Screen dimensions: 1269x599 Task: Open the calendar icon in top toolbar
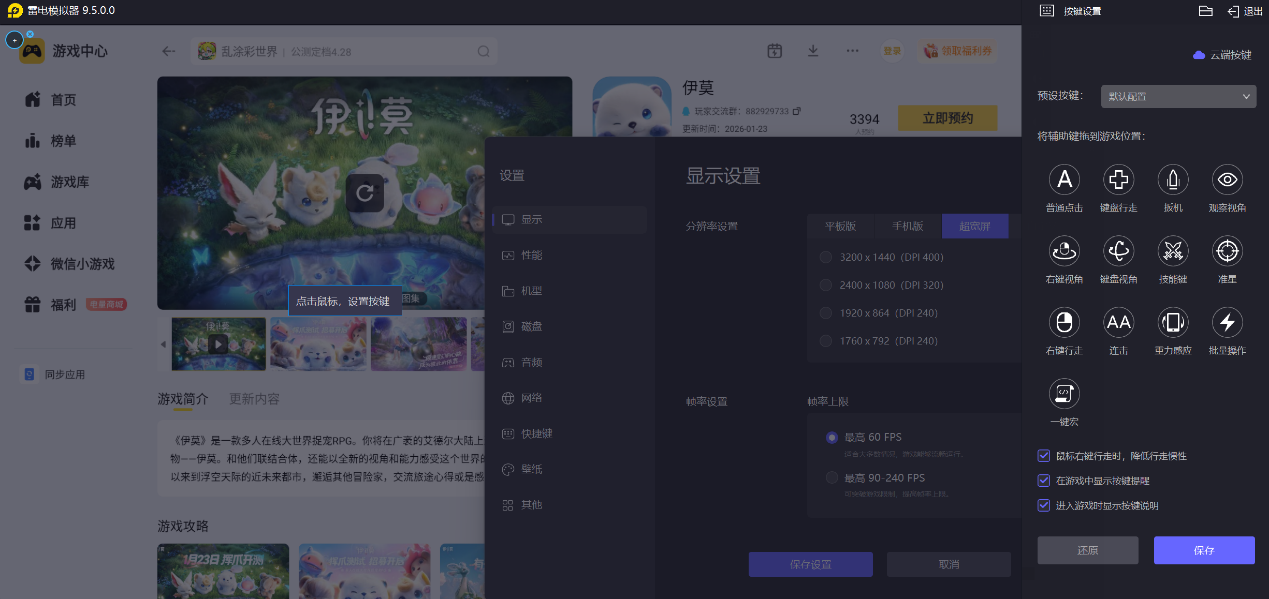click(x=774, y=51)
